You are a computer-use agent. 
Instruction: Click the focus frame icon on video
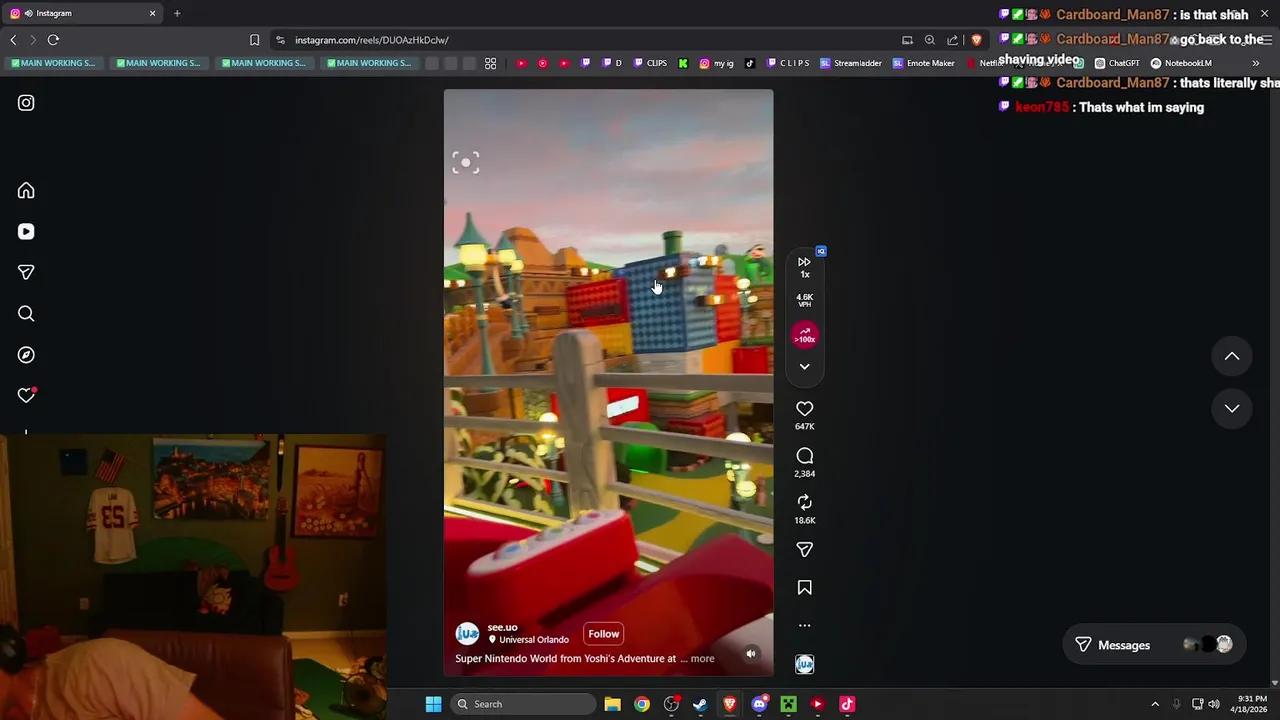pyautogui.click(x=465, y=163)
